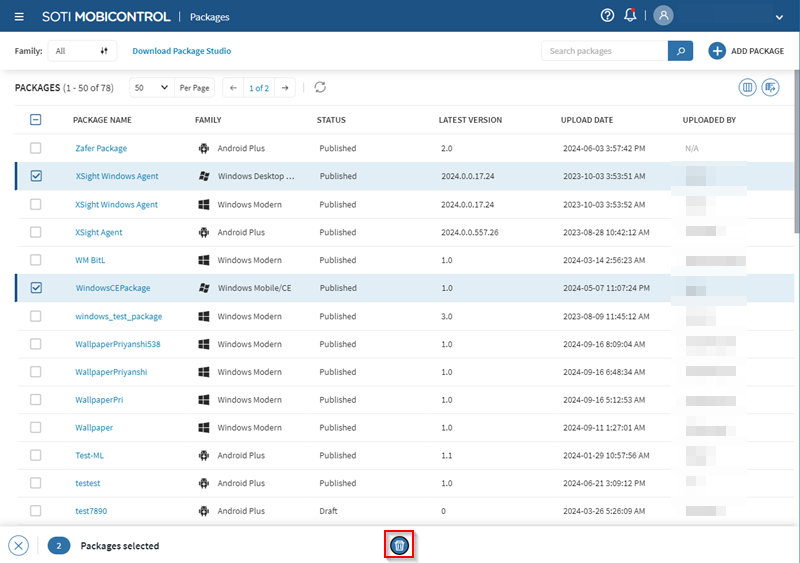
Task: Open the column chooser icon
Action: coord(747,88)
